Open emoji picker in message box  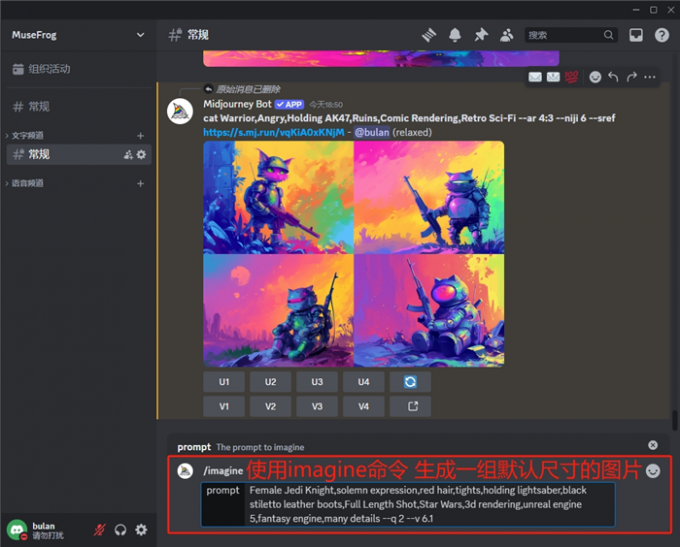[x=653, y=471]
